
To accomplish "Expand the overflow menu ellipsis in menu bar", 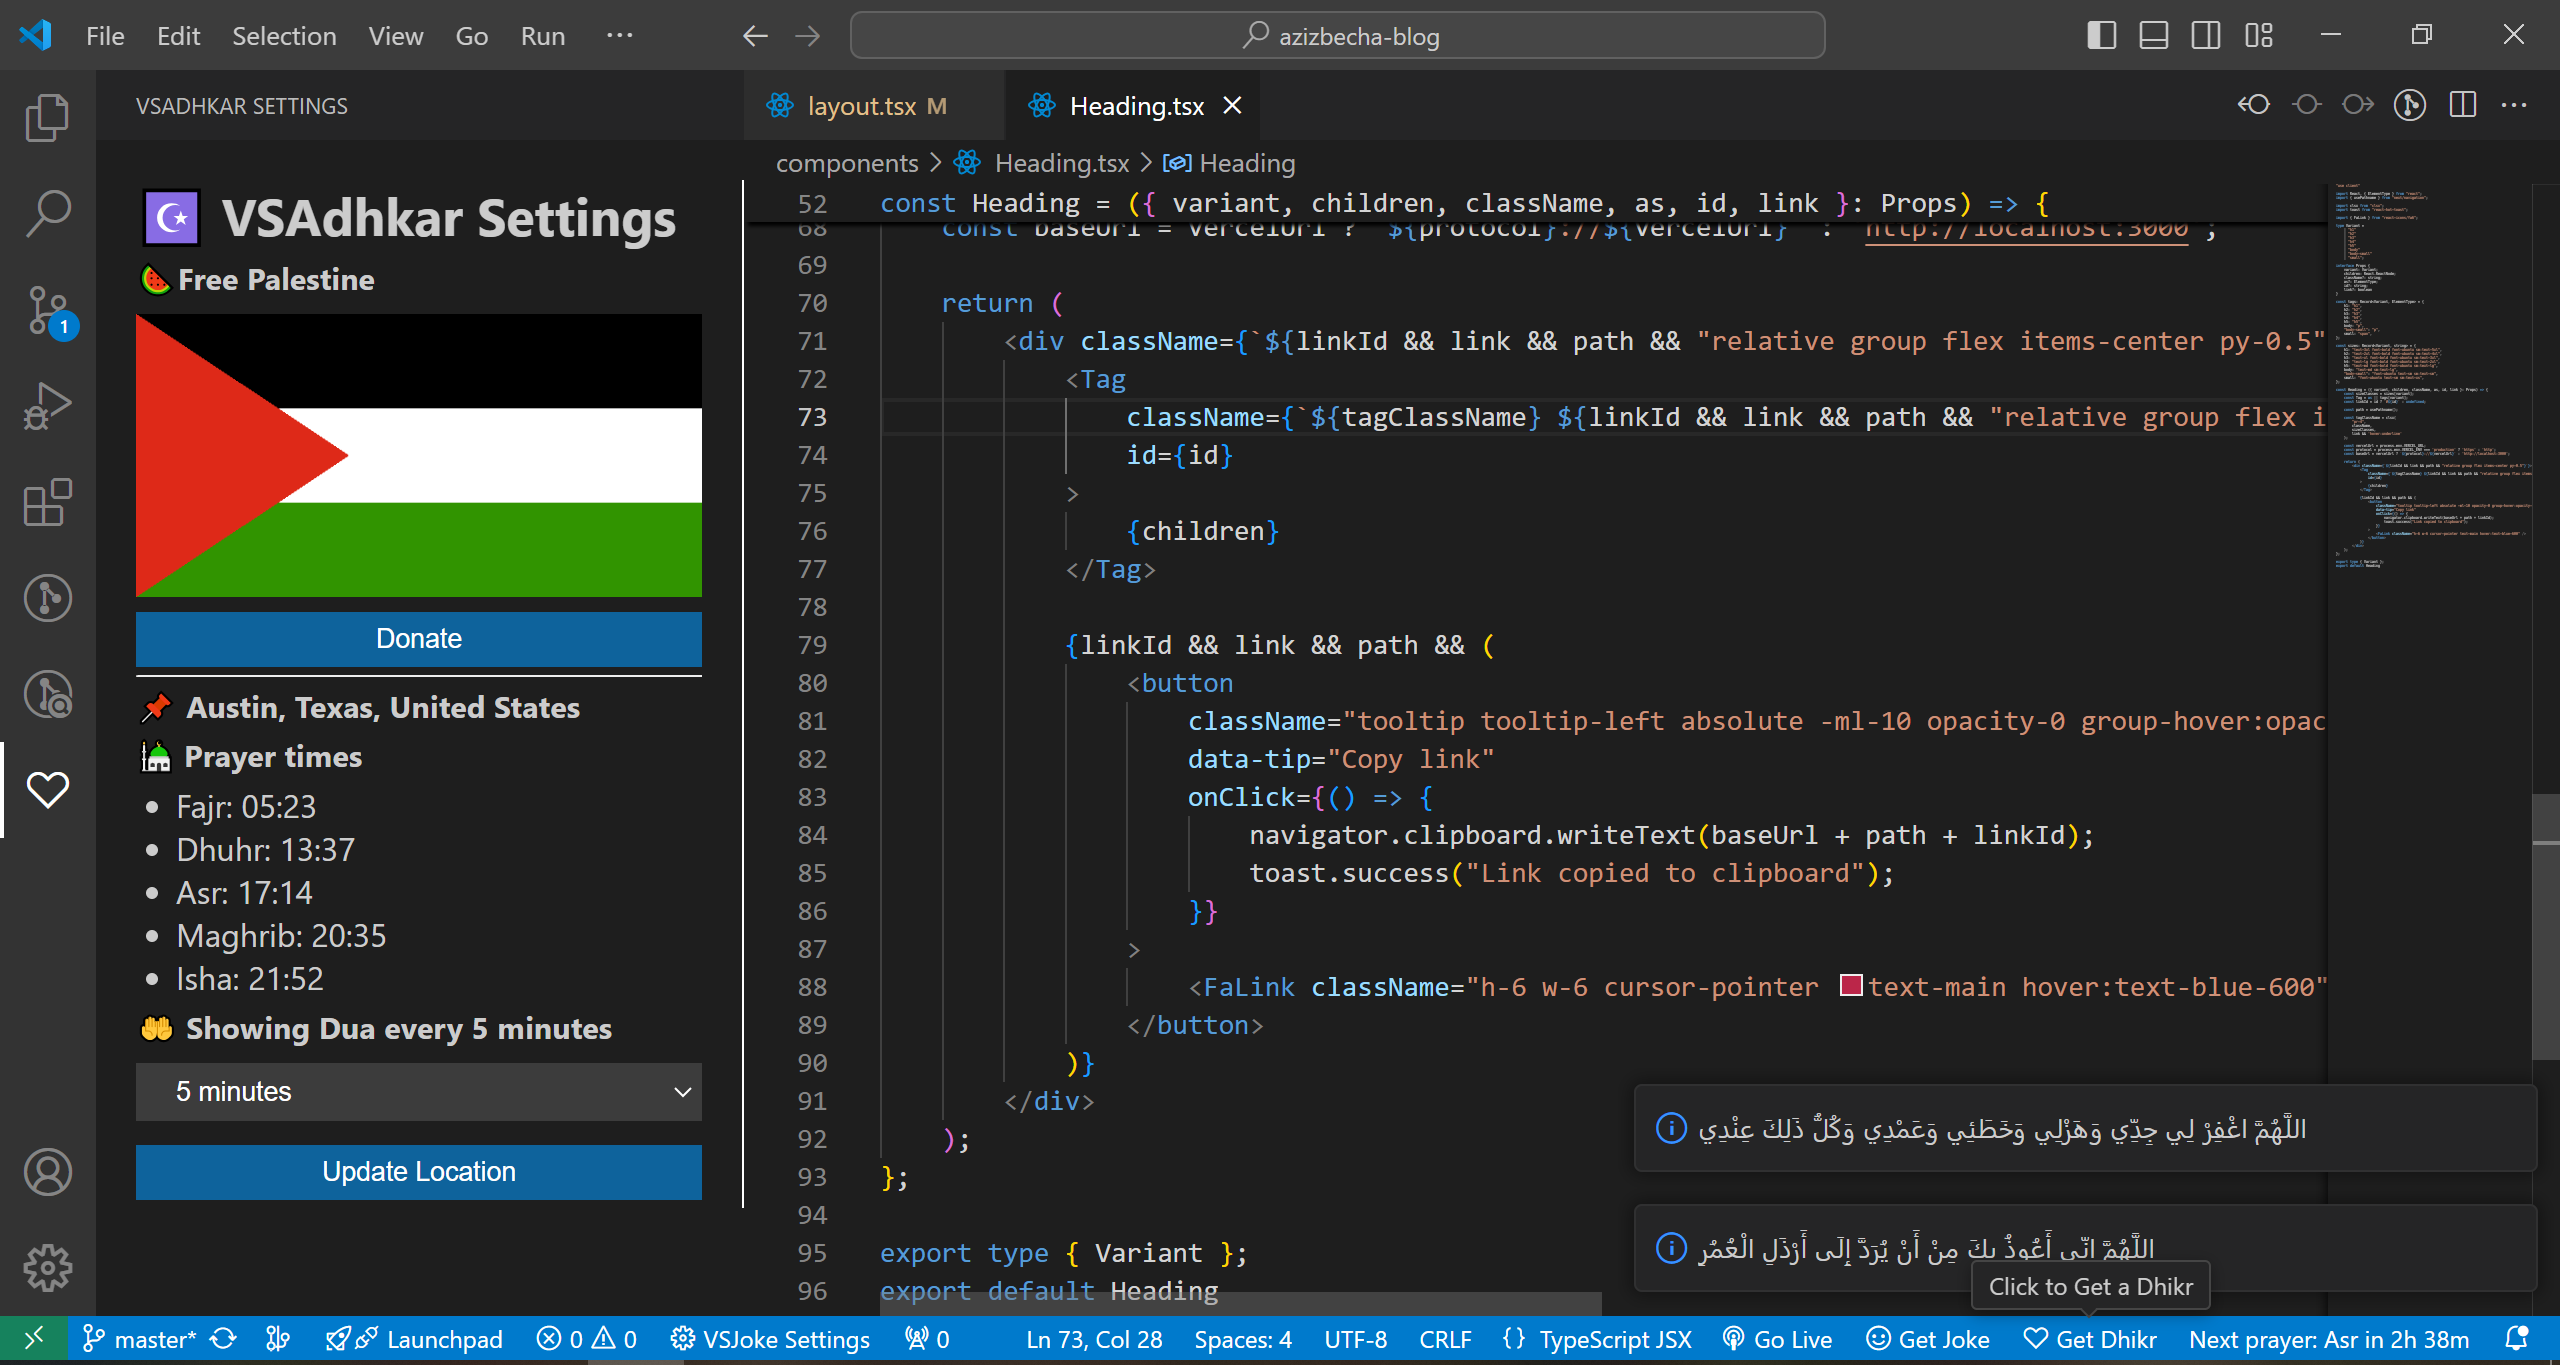I will pos(619,36).
